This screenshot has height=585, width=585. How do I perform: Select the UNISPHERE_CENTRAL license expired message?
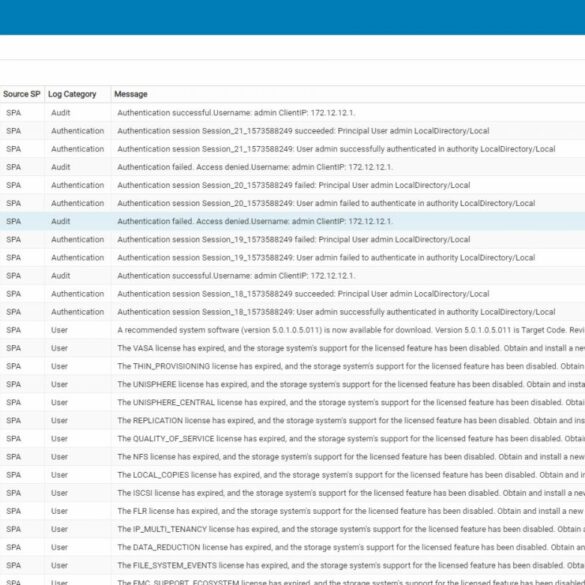[x=351, y=403]
